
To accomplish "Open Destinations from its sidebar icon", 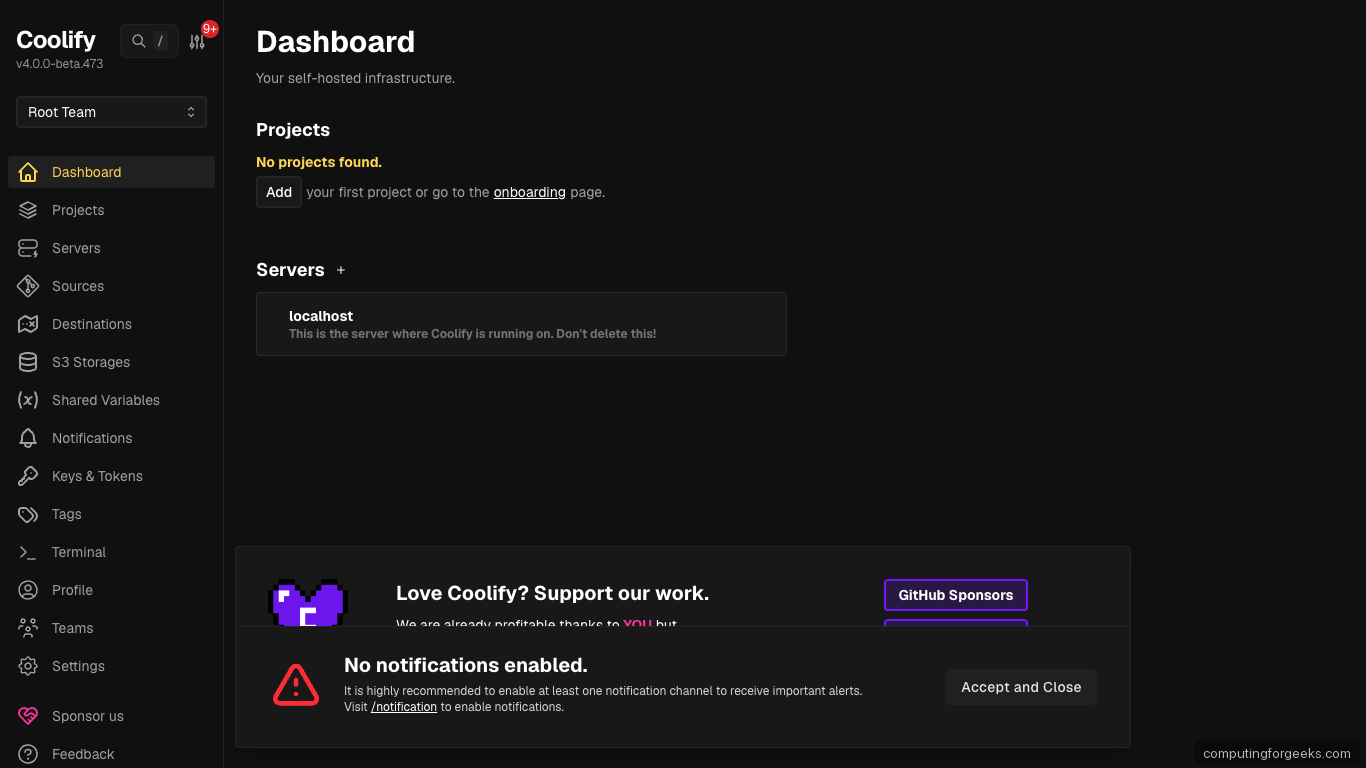I will [x=28, y=324].
